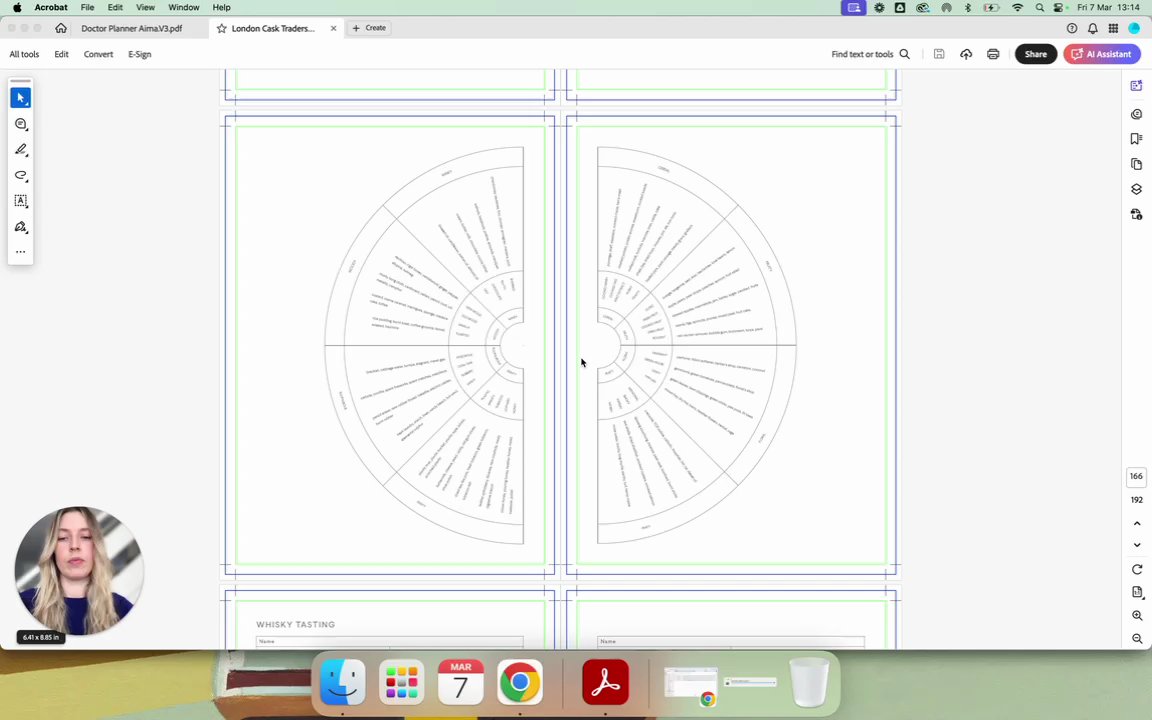This screenshot has width=1152, height=720.
Task: Open the Adobe apps grid
Action: point(1113,28)
